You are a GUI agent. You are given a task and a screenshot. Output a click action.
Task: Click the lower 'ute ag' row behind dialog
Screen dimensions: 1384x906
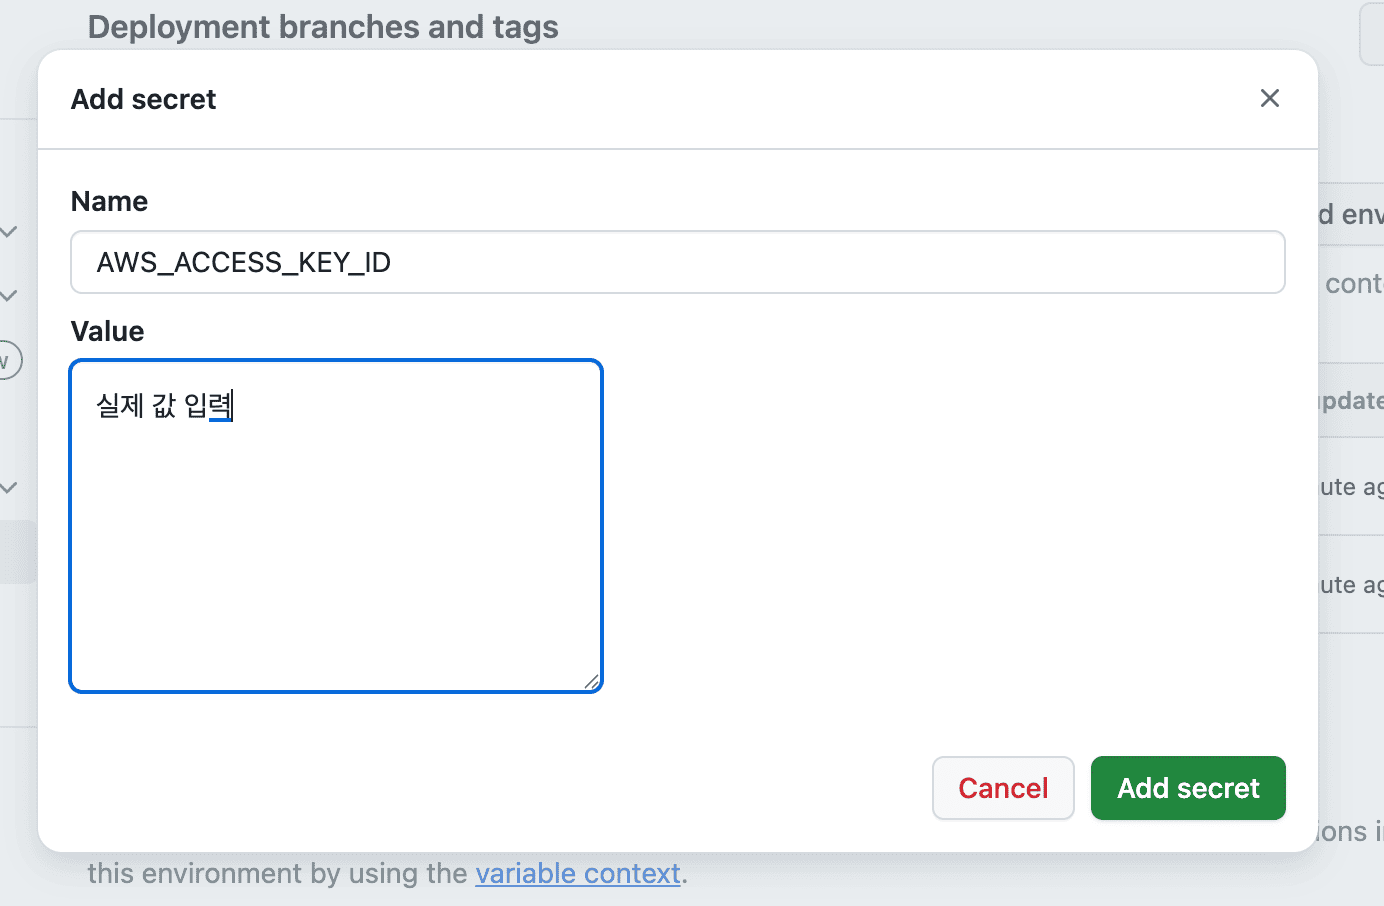point(1351,585)
